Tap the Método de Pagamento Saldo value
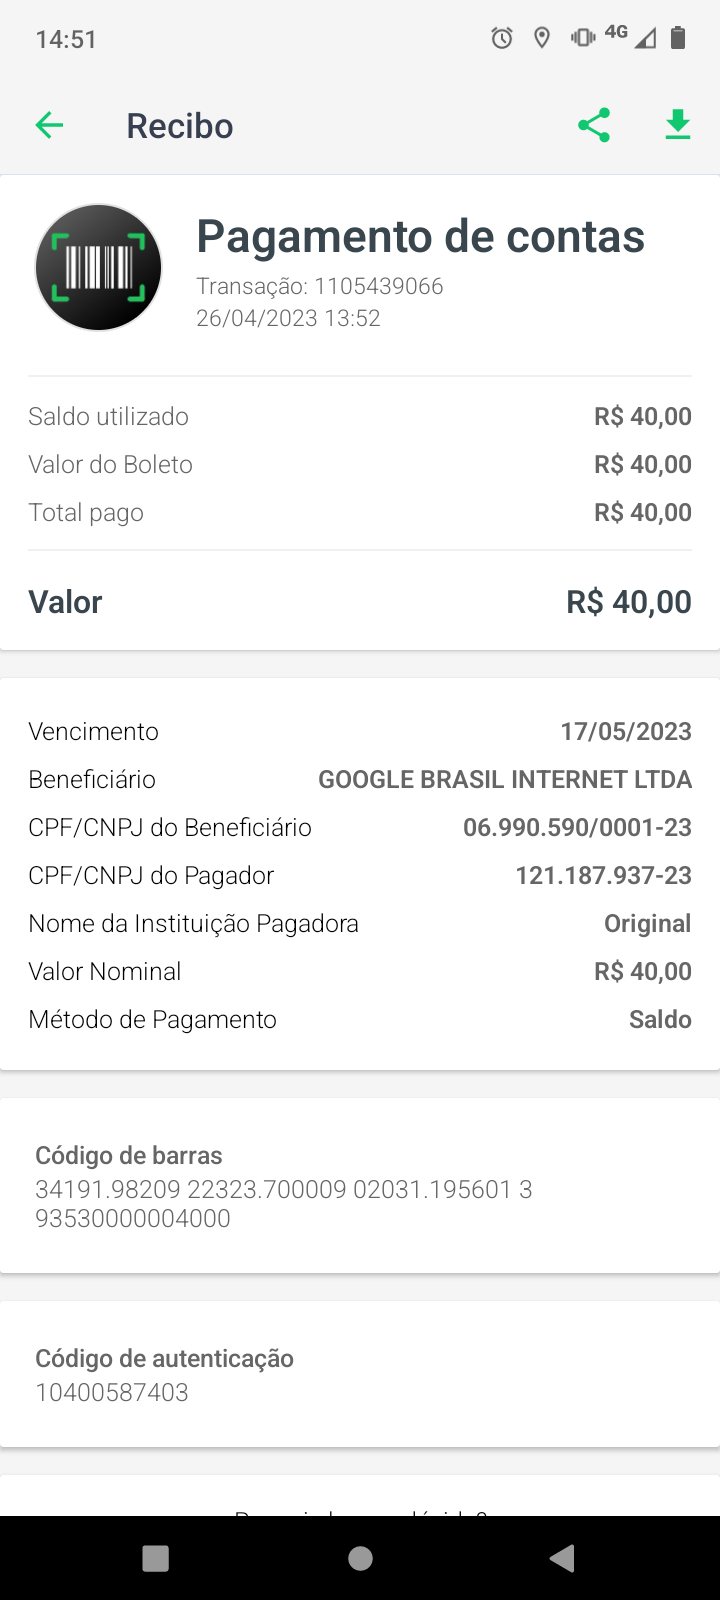The width and height of the screenshot is (720, 1600). point(660,1019)
